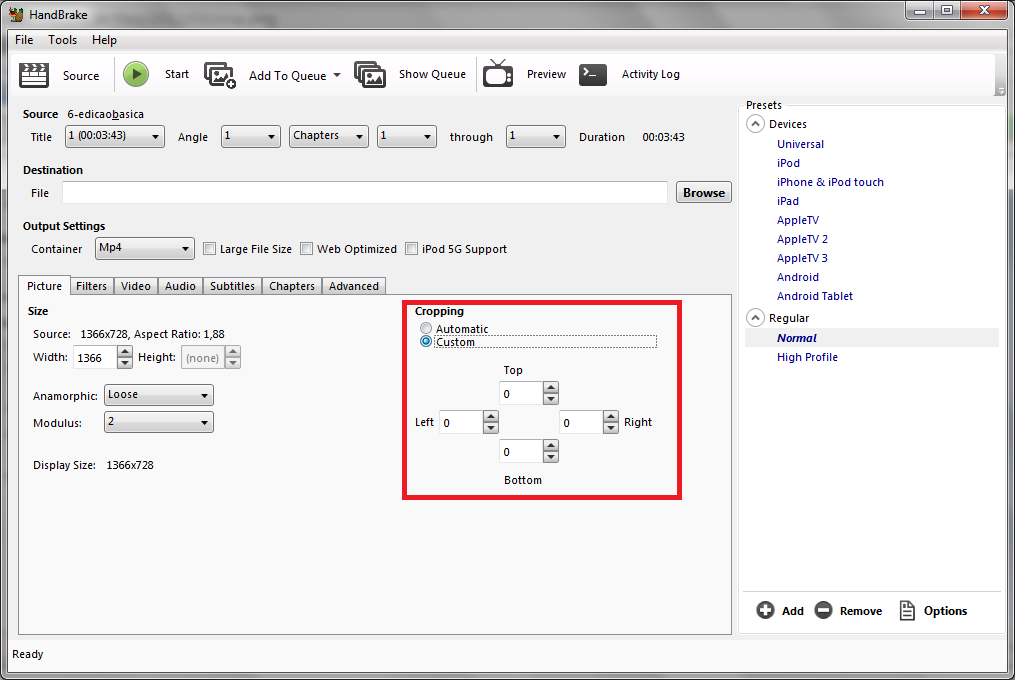The image size is (1015, 680).
Task: Collapse the Regular presets group
Action: coord(755,318)
